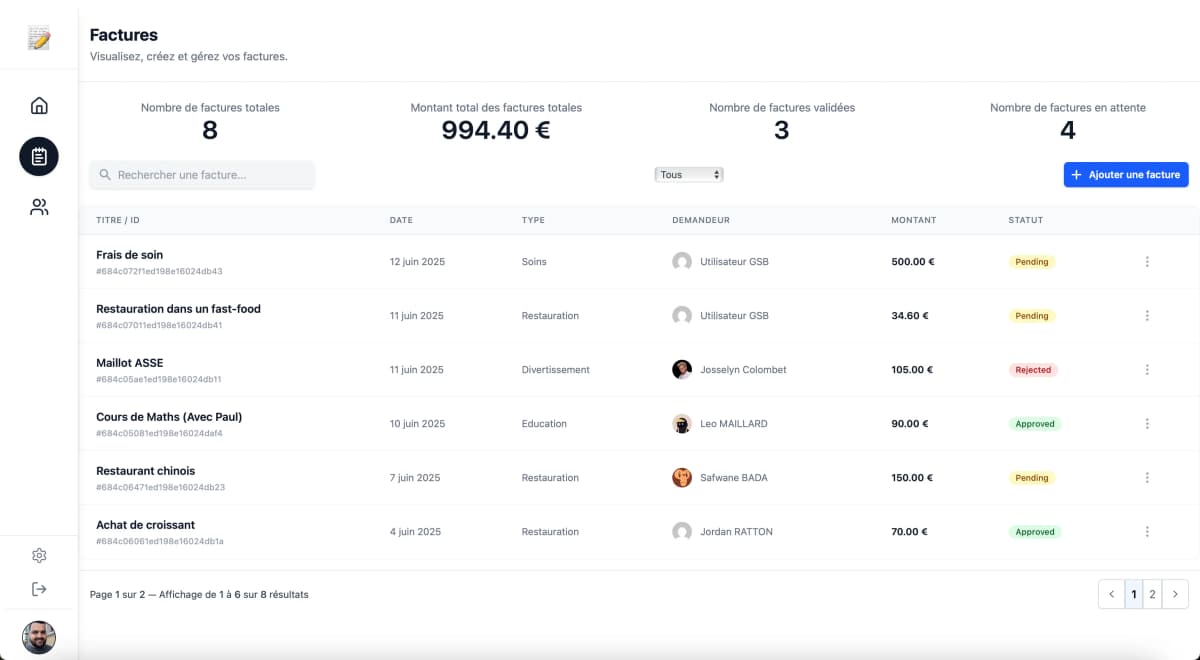Select the invoices clipboard icon in sidebar
The image size is (1200, 660).
point(39,157)
